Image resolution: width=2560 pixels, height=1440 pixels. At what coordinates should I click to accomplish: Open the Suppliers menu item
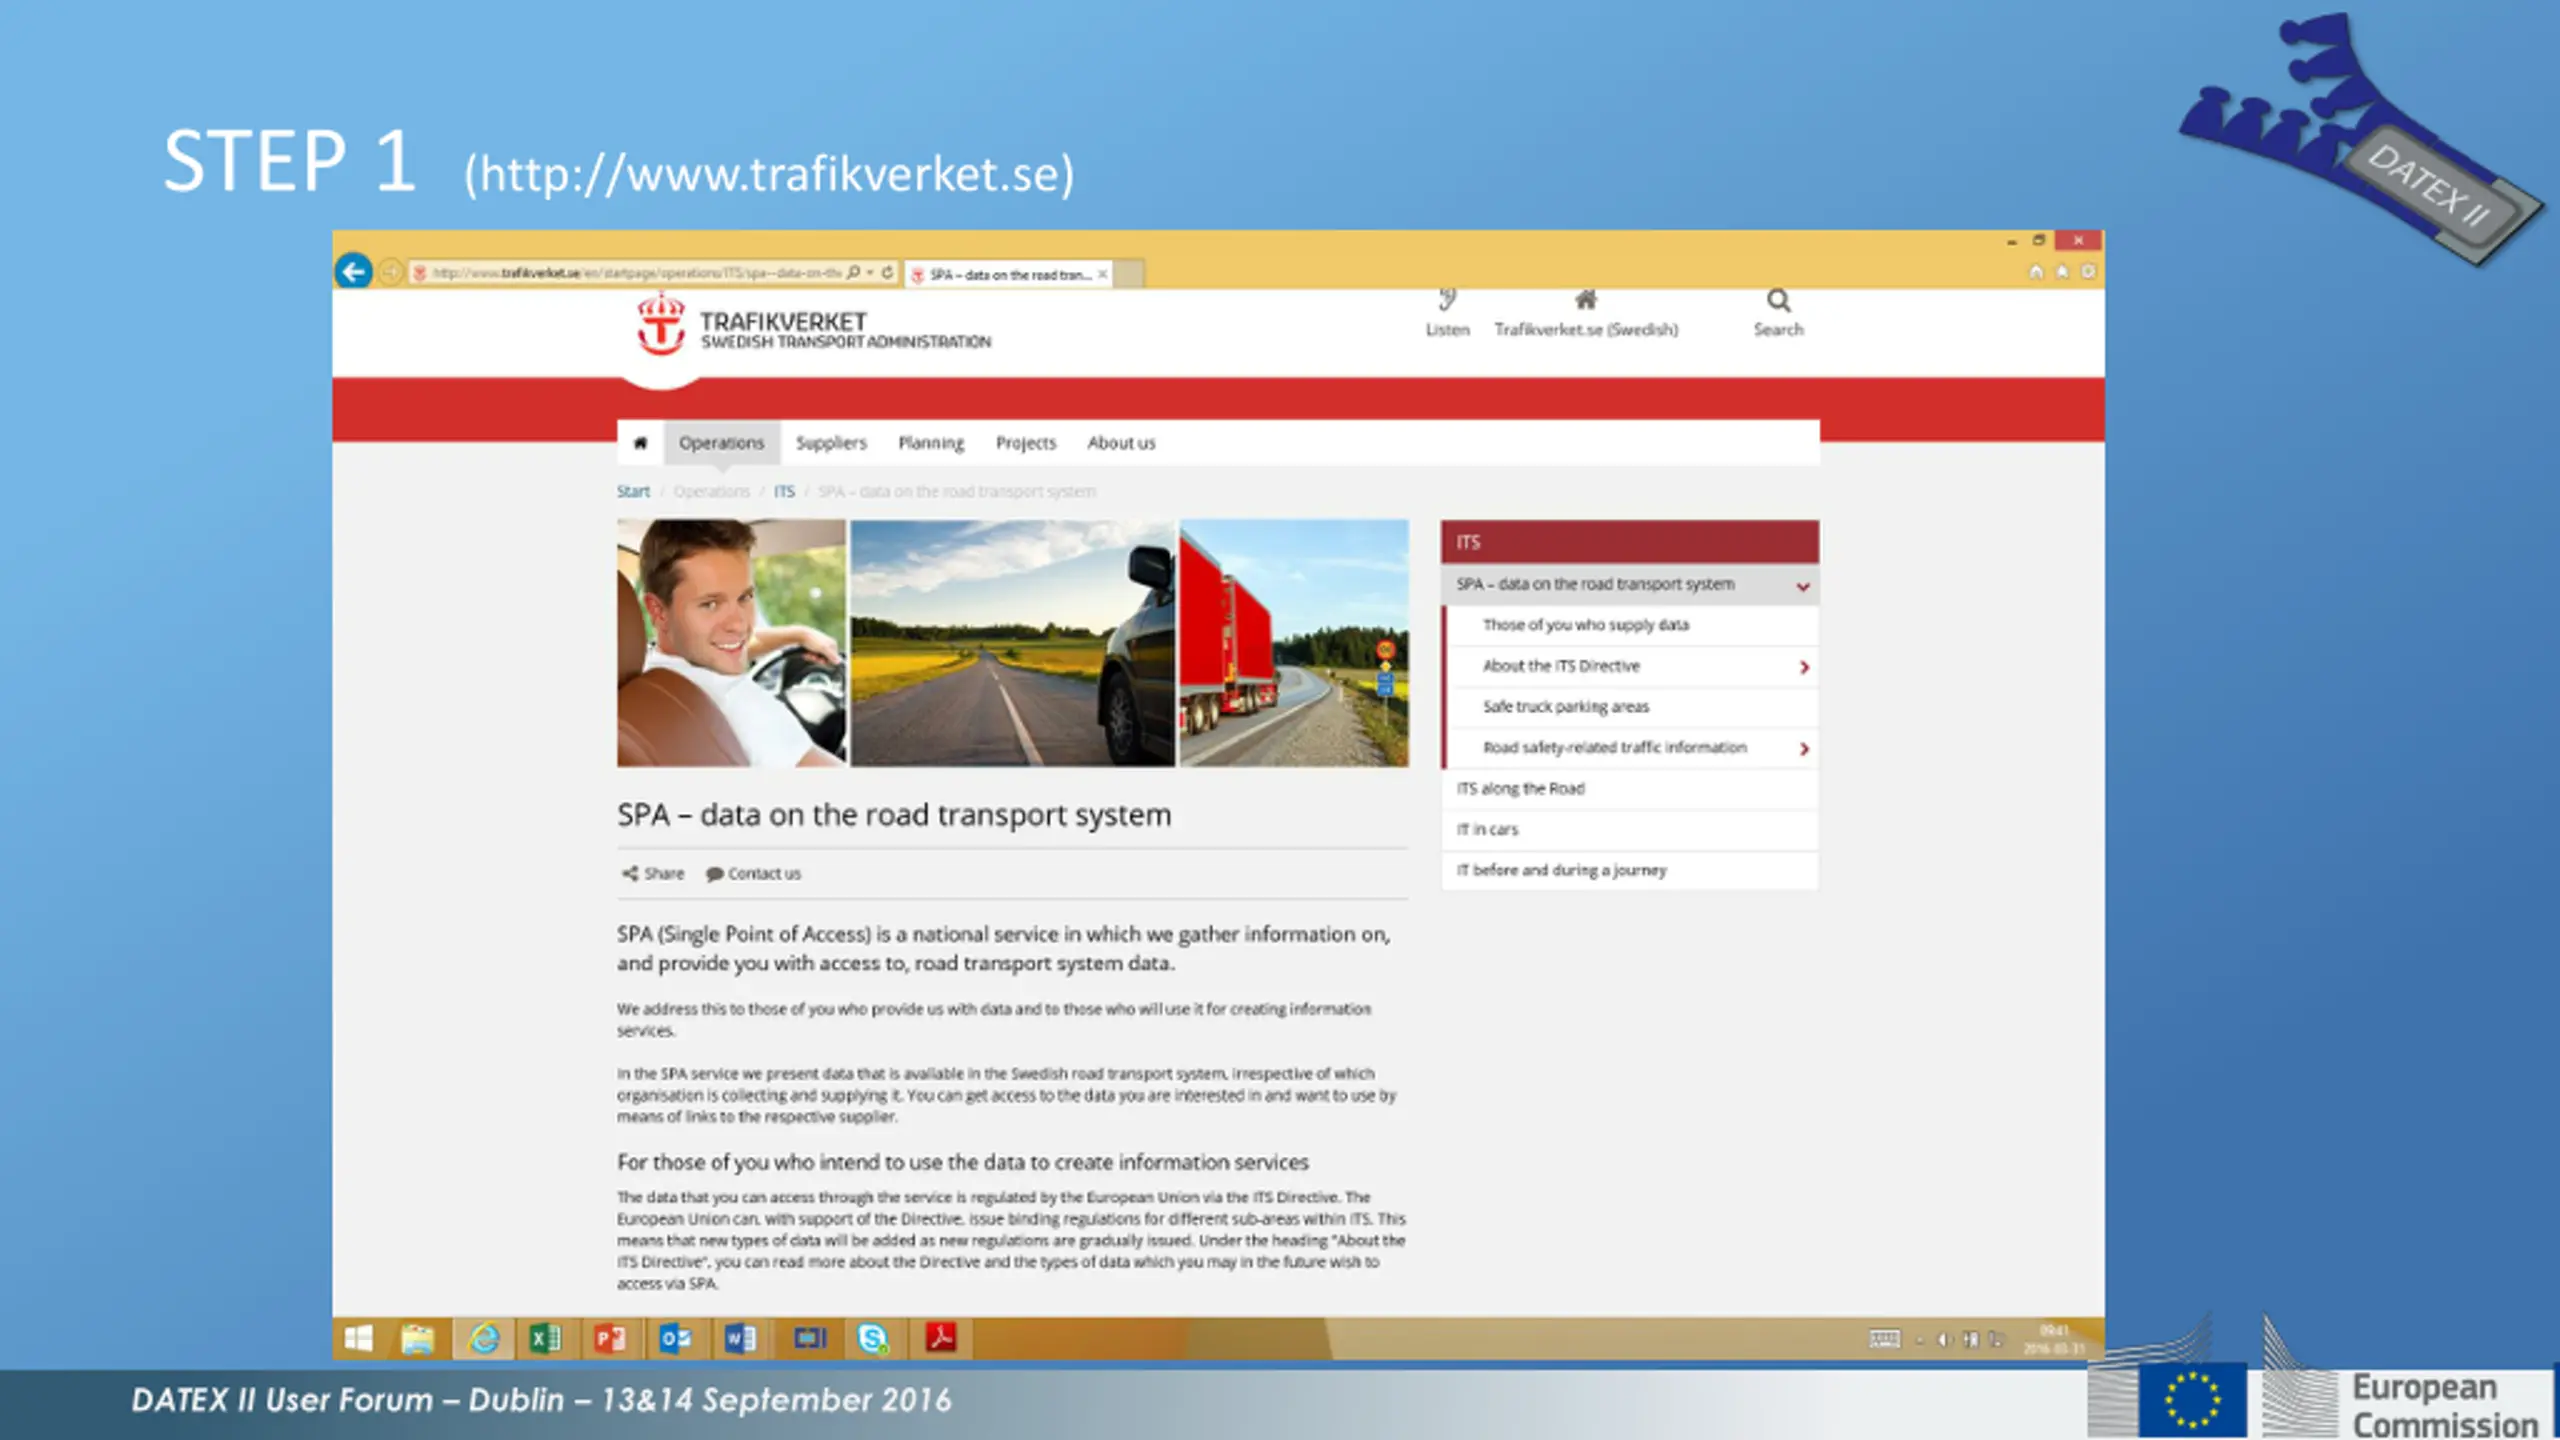pyautogui.click(x=831, y=443)
